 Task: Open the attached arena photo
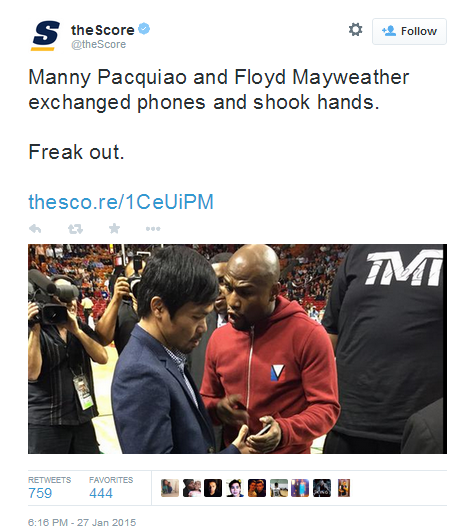[x=237, y=349]
